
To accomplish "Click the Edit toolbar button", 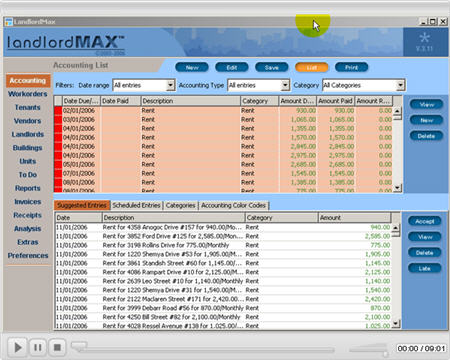I will [232, 67].
